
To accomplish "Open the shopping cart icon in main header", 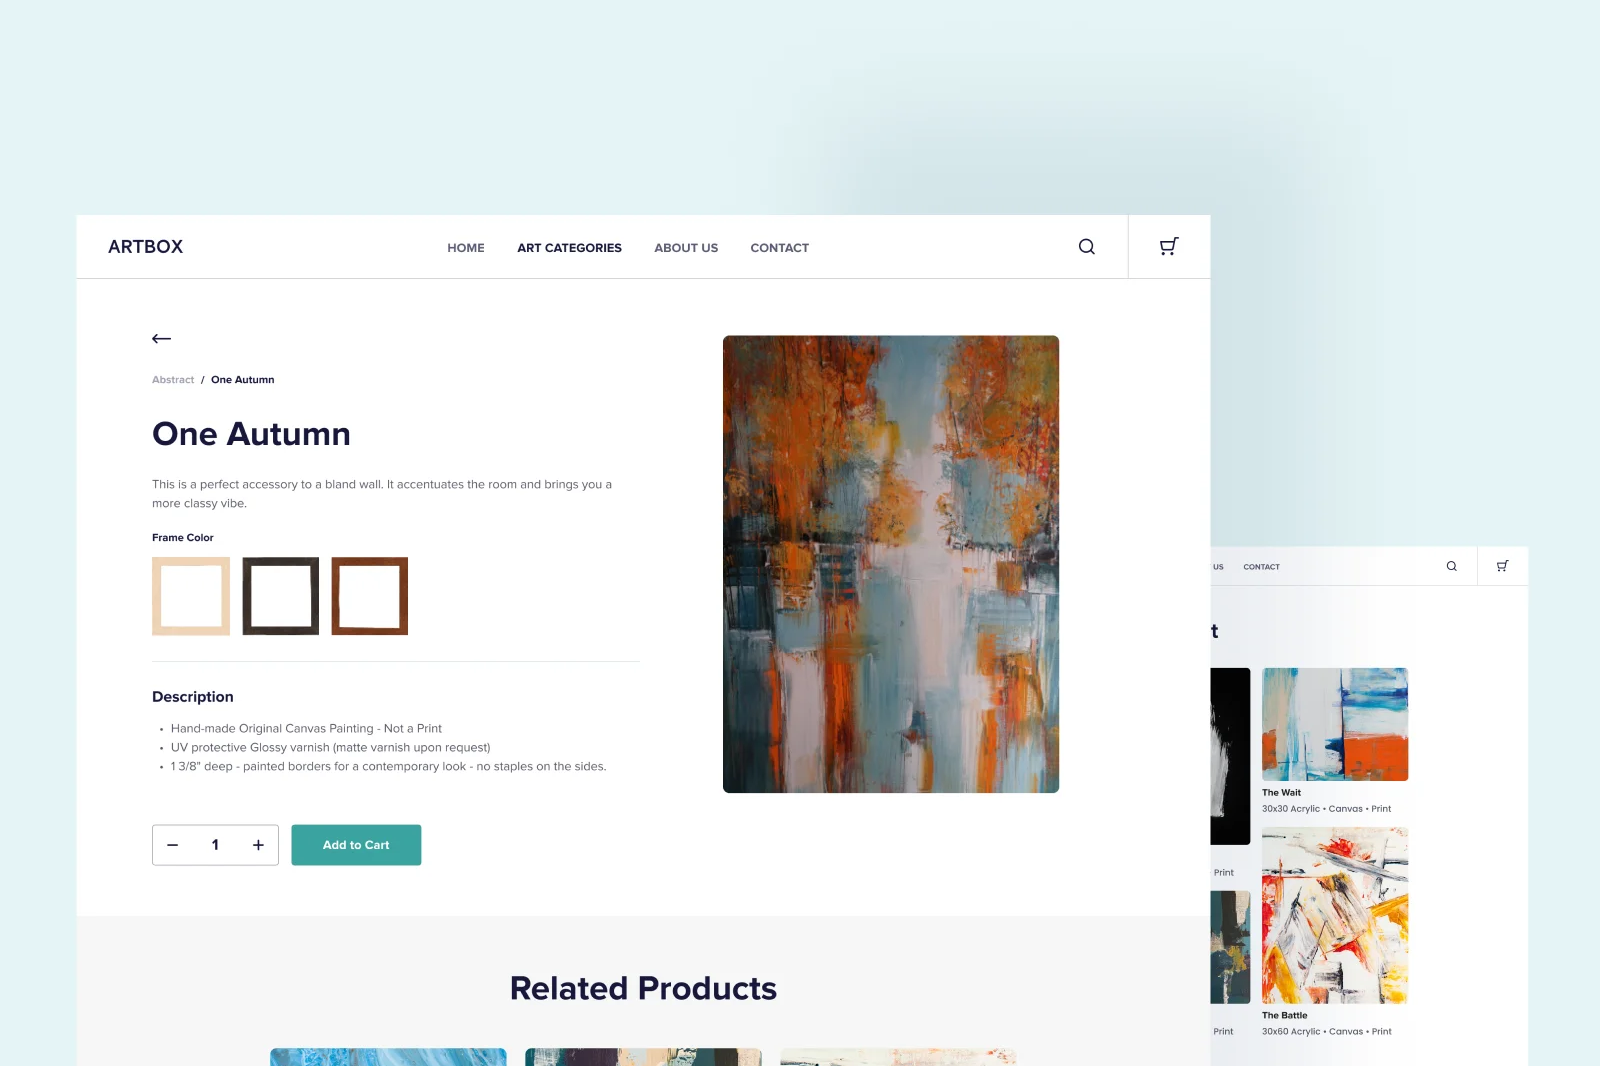I will coord(1168,246).
